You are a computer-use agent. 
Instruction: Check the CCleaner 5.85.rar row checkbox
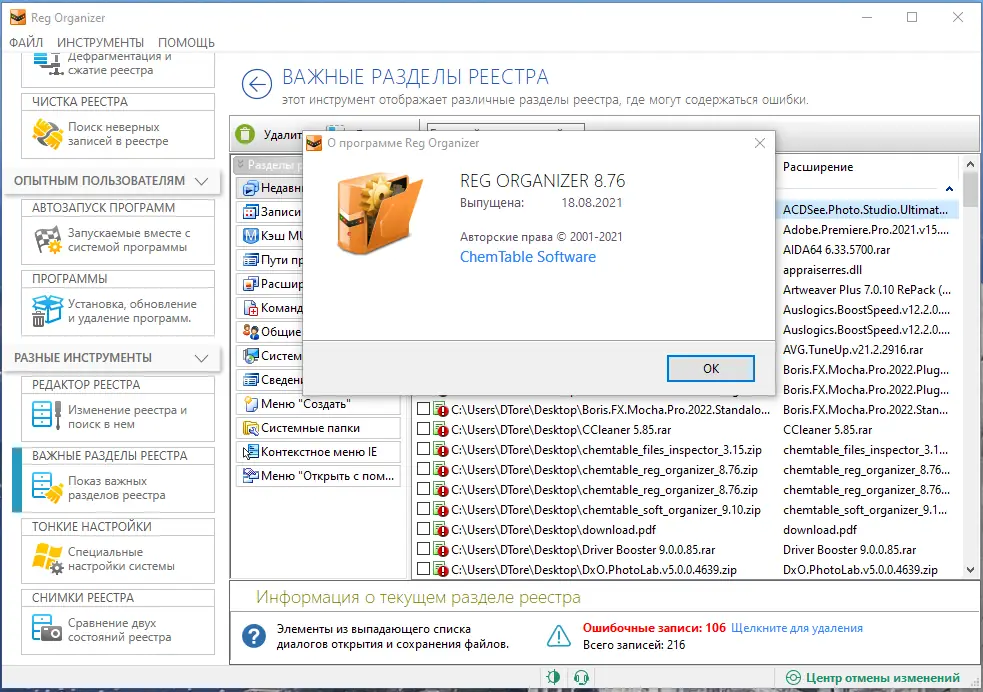[x=423, y=429]
